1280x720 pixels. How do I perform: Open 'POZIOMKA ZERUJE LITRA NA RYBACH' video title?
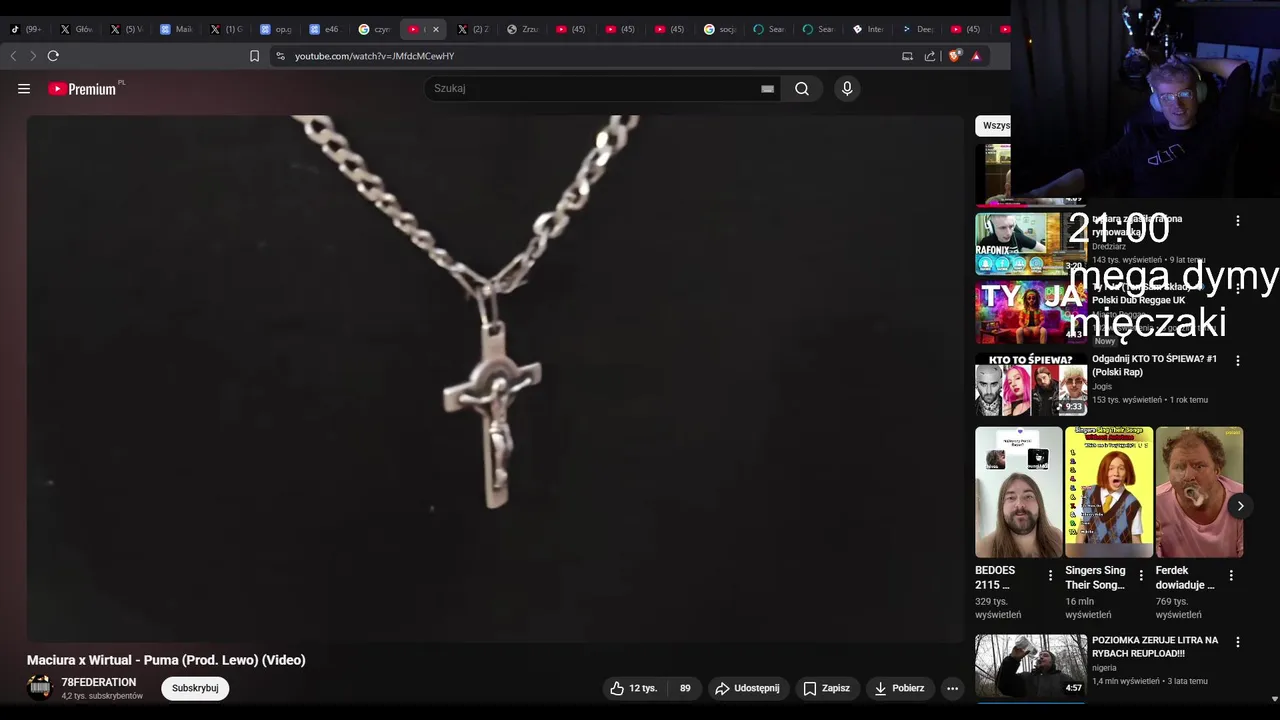(1155, 647)
